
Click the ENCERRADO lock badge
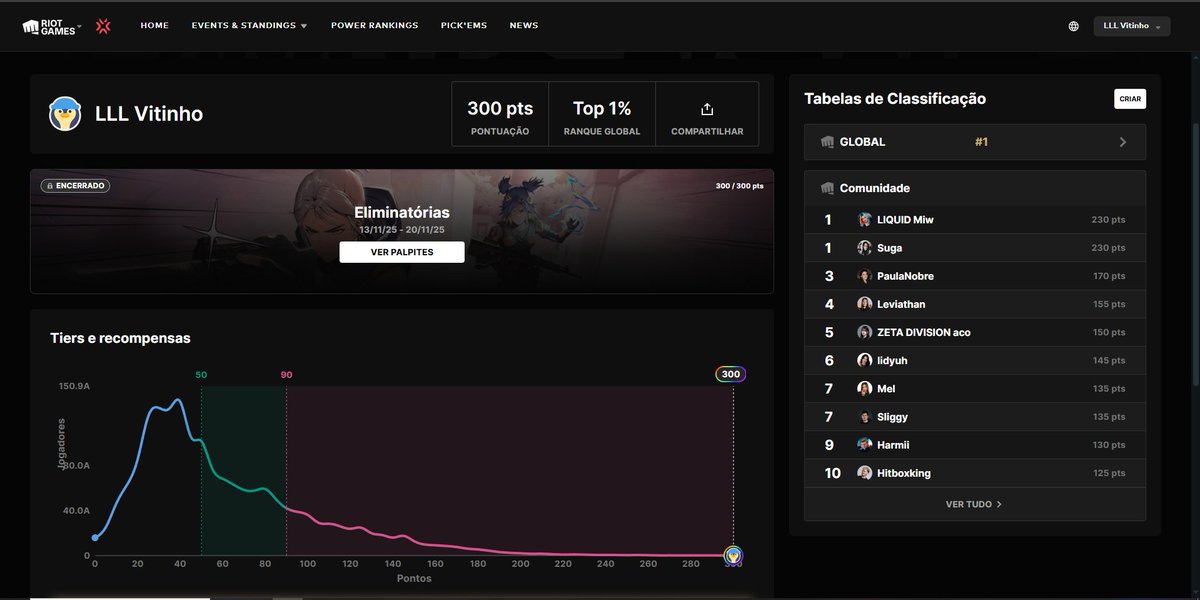click(x=75, y=186)
